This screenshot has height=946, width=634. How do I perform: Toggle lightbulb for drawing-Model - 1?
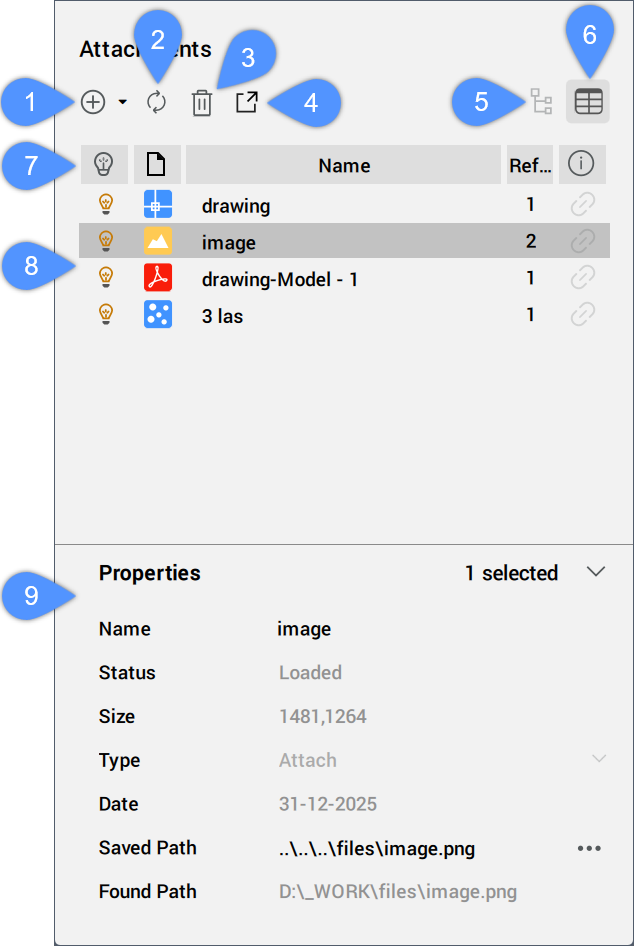click(x=105, y=278)
